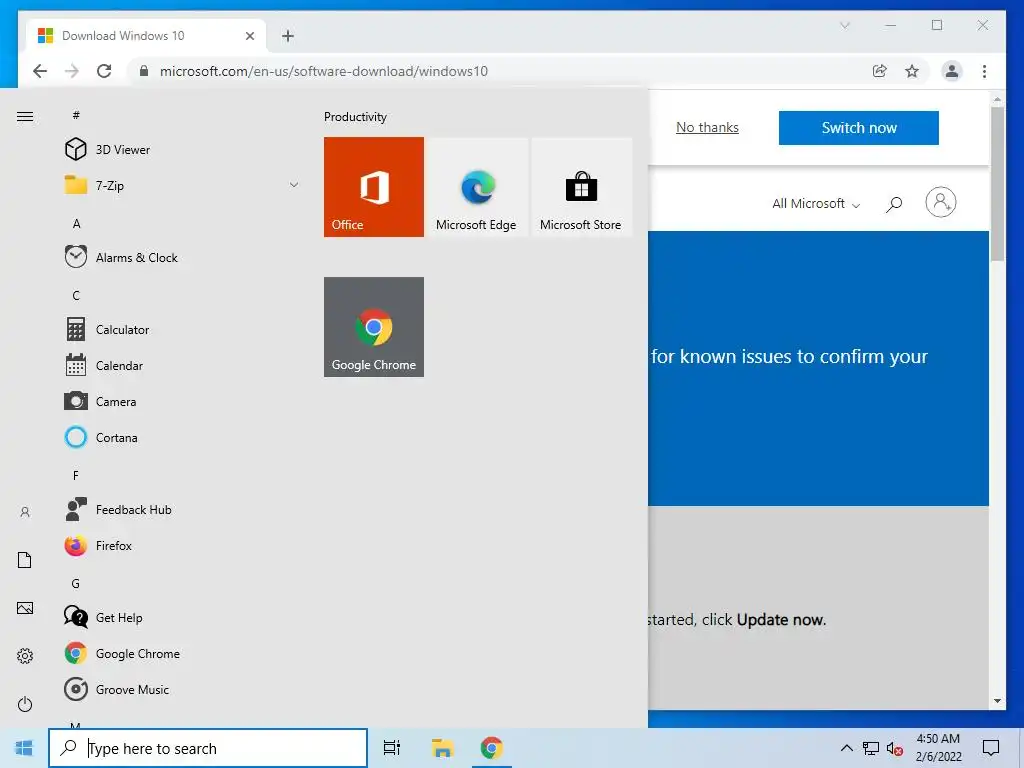This screenshot has width=1024, height=768.
Task: Click the page scrollbar down arrow
Action: pyautogui.click(x=997, y=701)
